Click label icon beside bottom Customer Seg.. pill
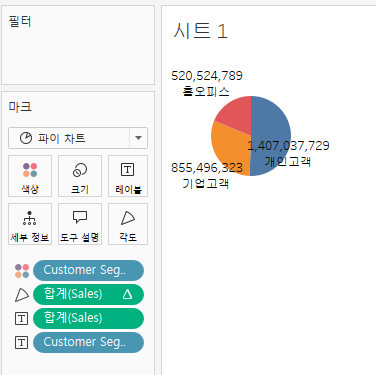The height and width of the screenshot is (375, 376). tap(22, 343)
